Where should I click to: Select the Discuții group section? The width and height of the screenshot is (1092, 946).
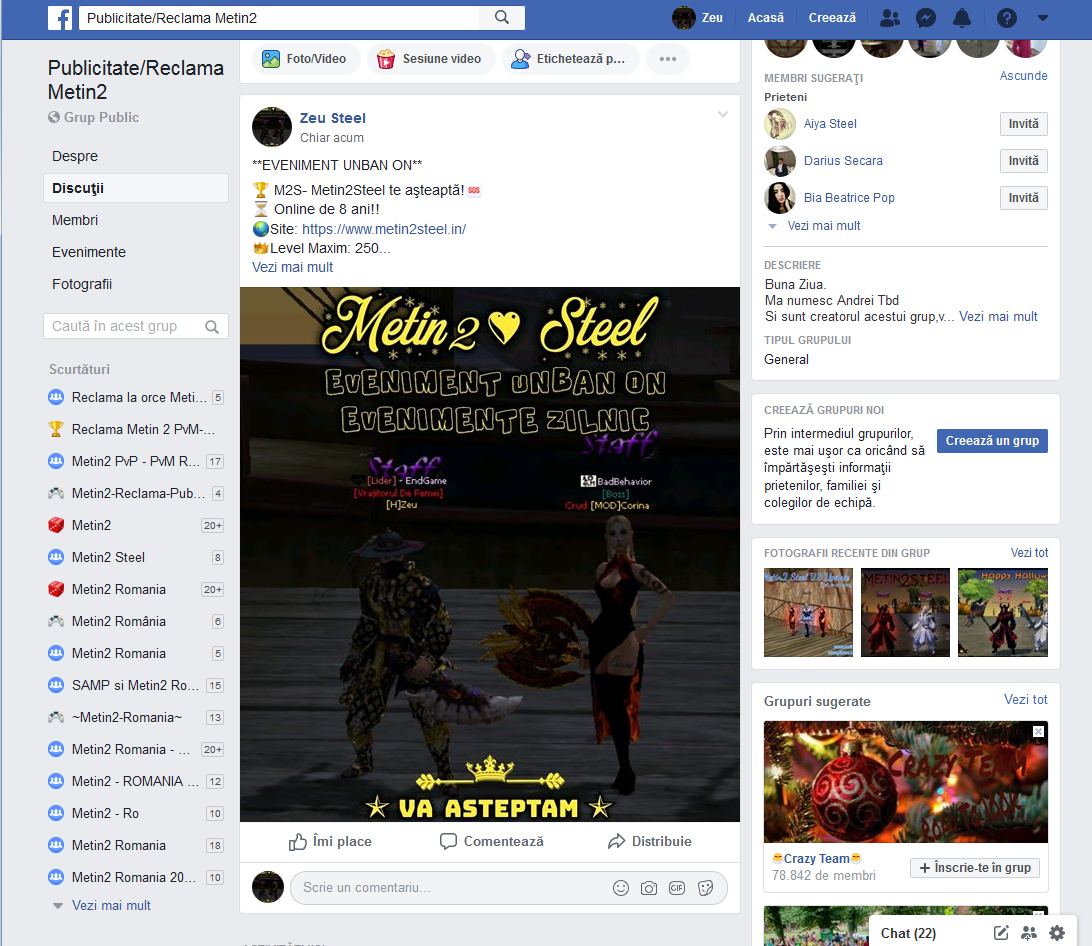pyautogui.click(x=136, y=188)
